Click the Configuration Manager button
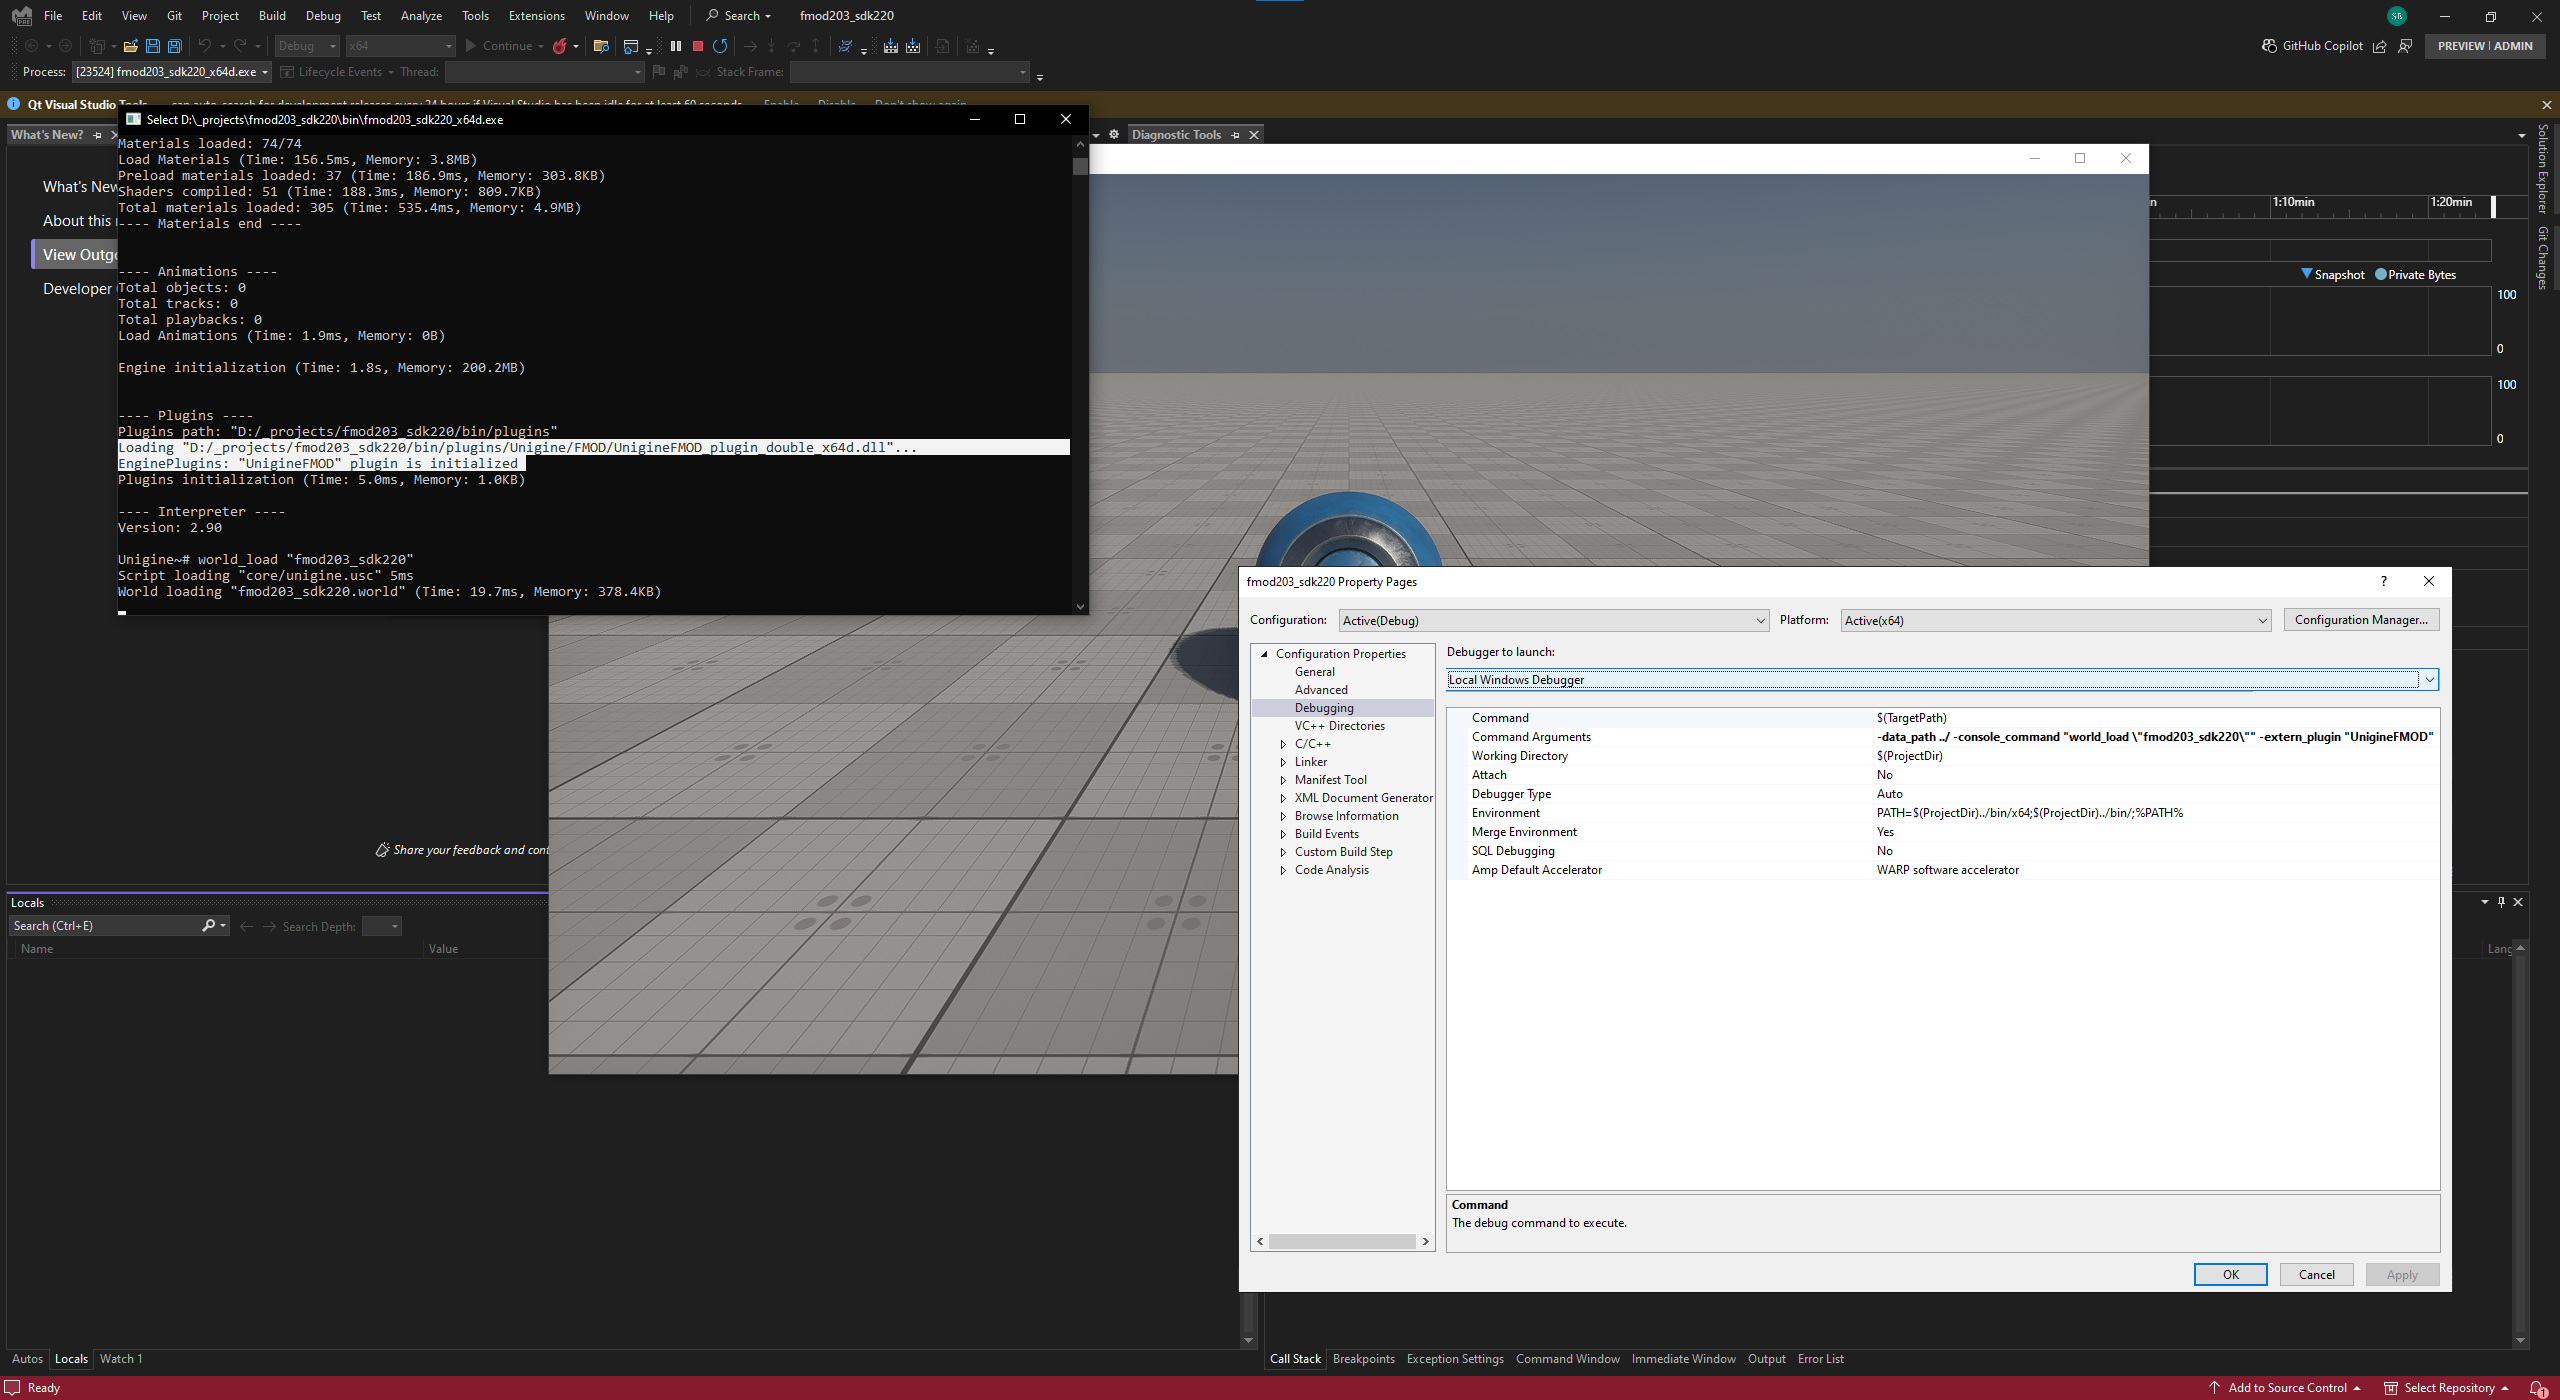Screen dimensions: 2560x1400 [x=2361, y=620]
